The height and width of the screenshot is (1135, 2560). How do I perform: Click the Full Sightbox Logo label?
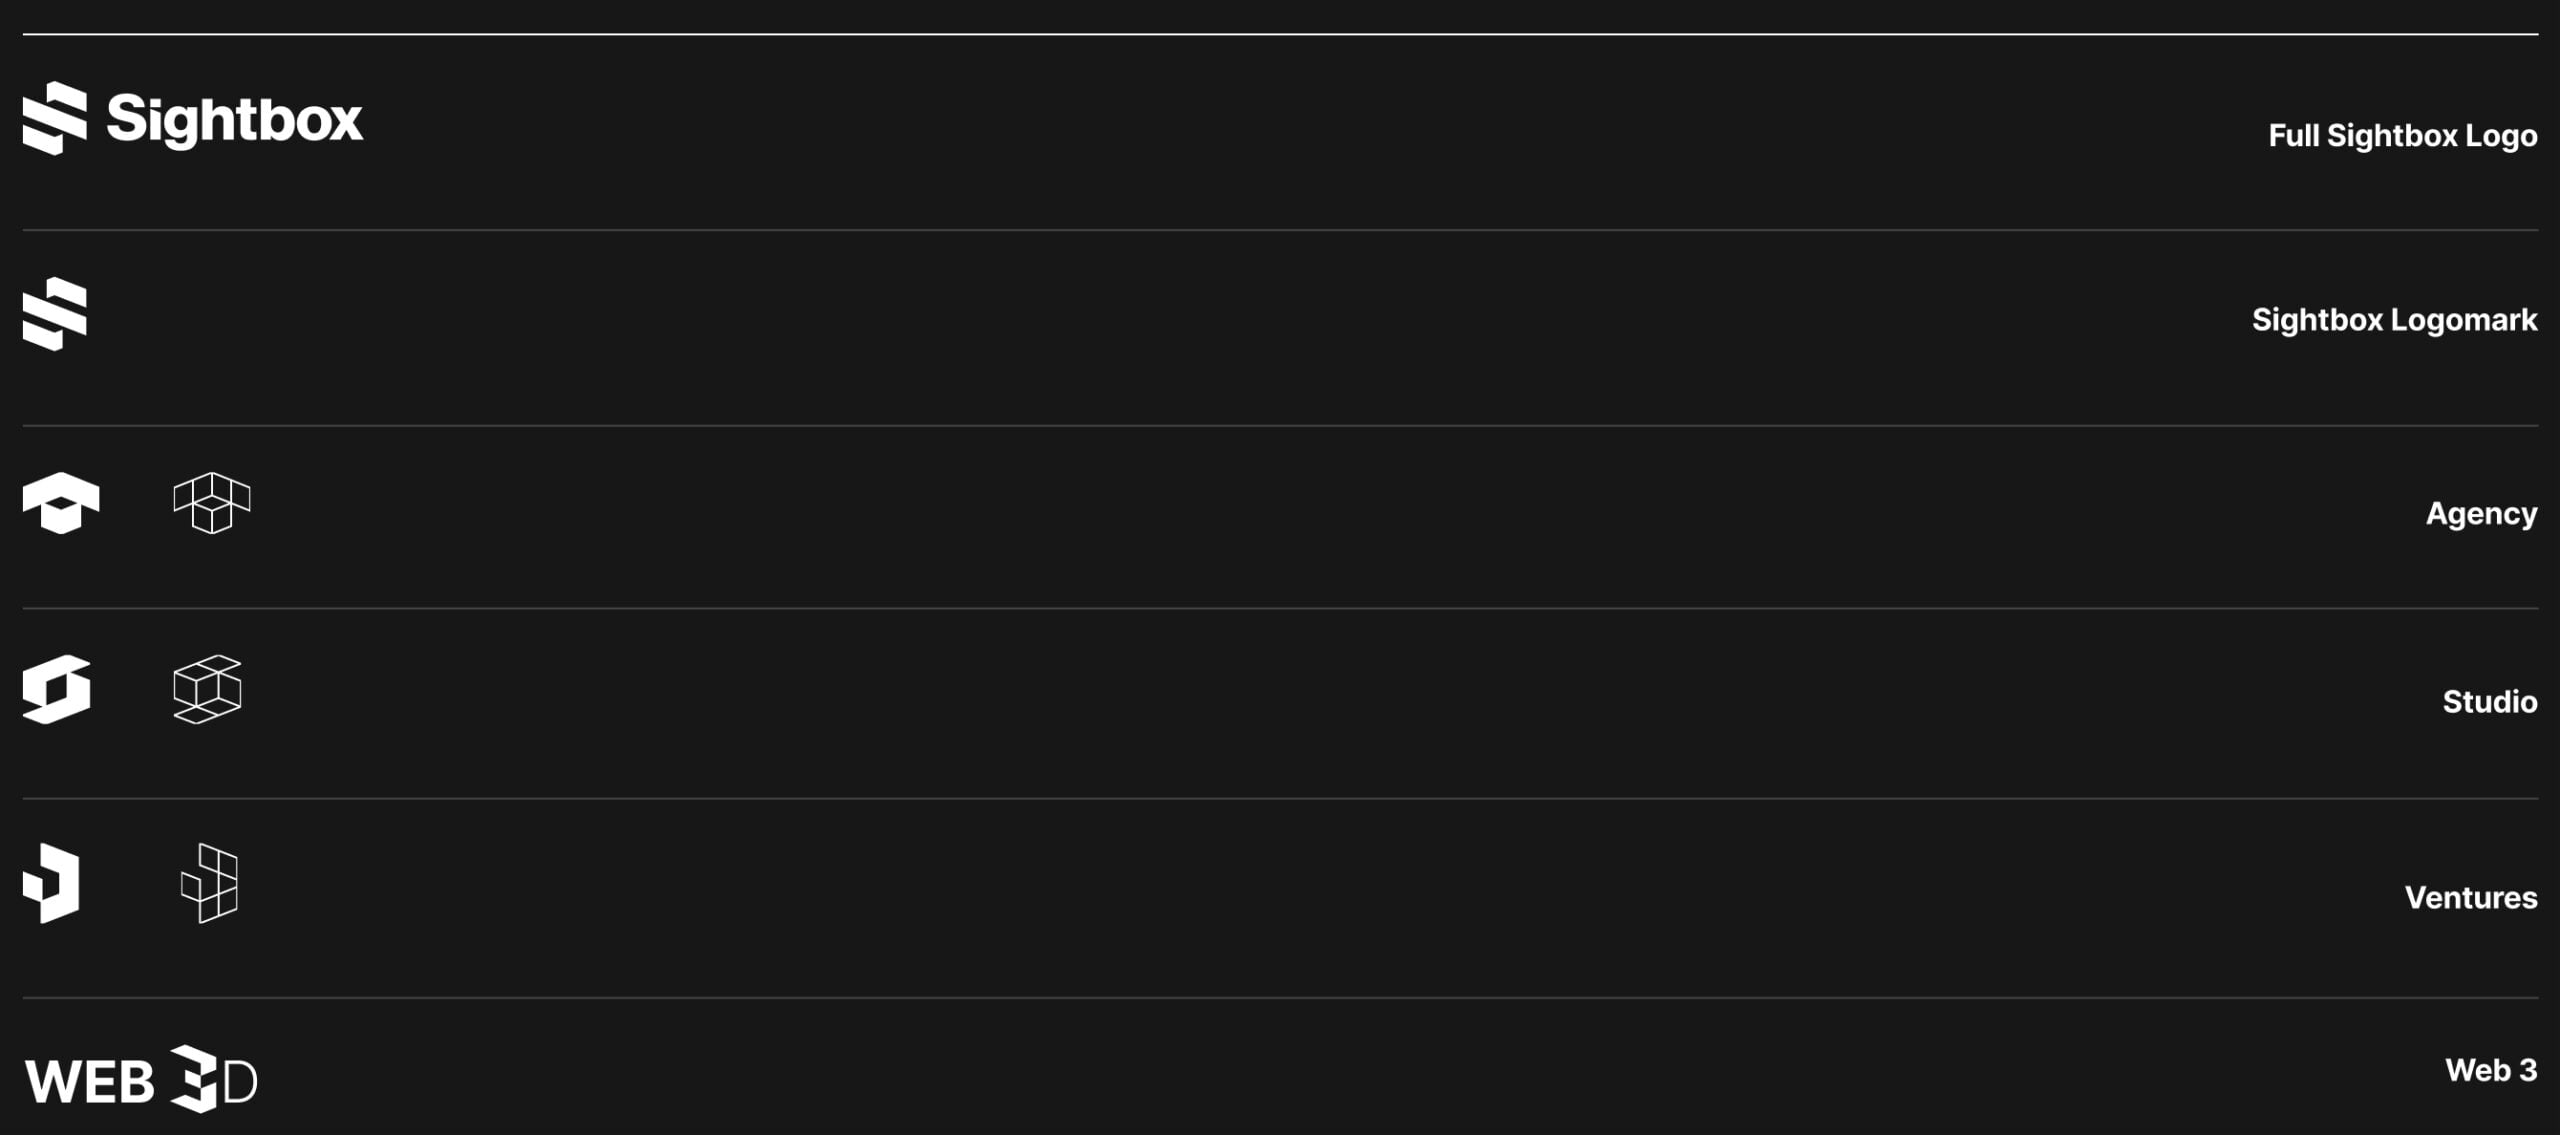click(2402, 135)
